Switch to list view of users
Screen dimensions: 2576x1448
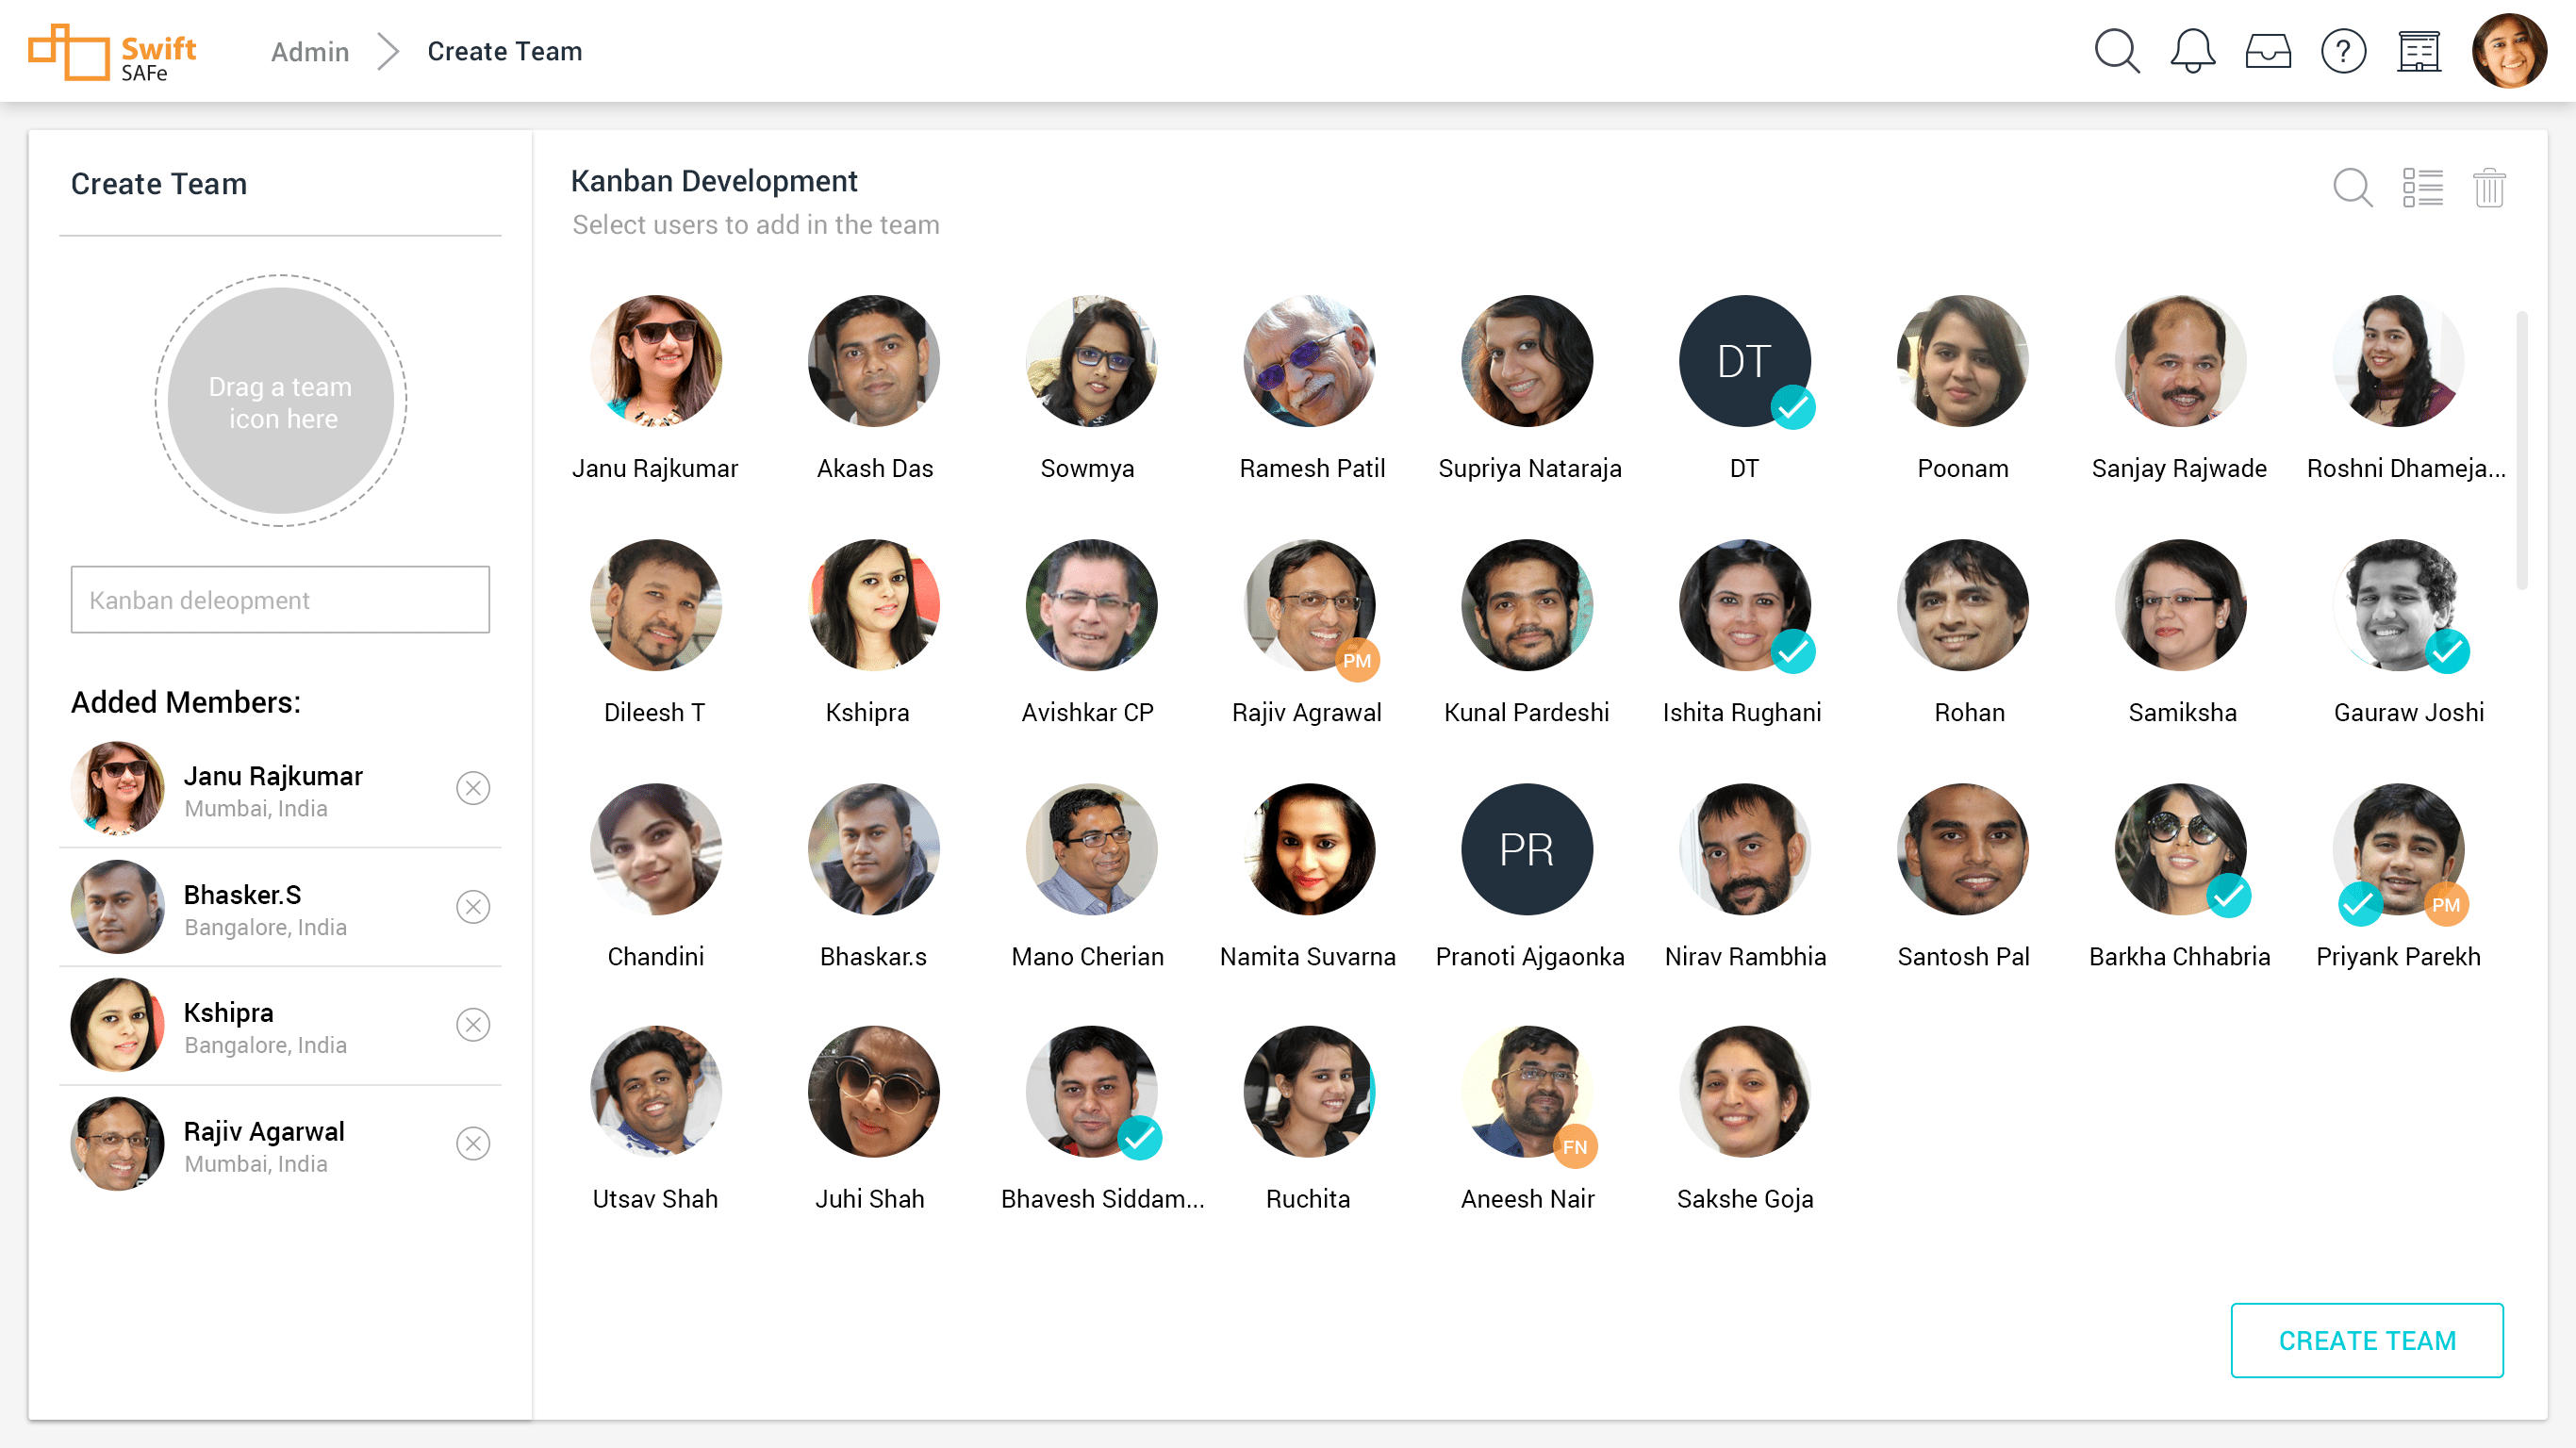click(2422, 187)
